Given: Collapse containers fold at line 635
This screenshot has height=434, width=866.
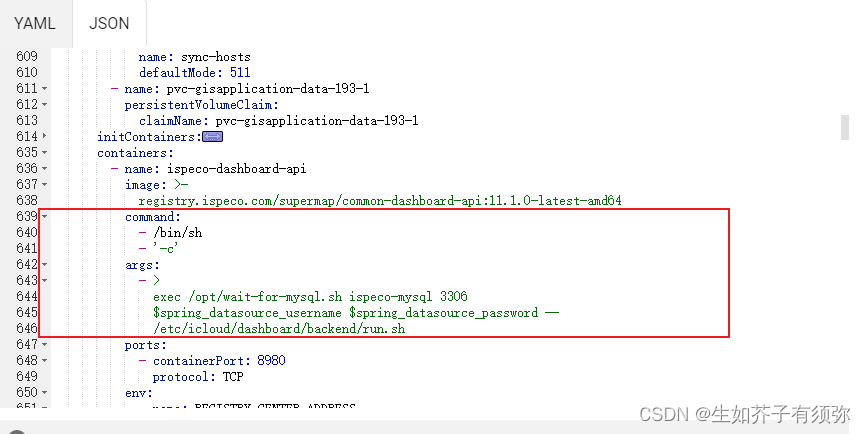Looking at the screenshot, I should [x=44, y=152].
